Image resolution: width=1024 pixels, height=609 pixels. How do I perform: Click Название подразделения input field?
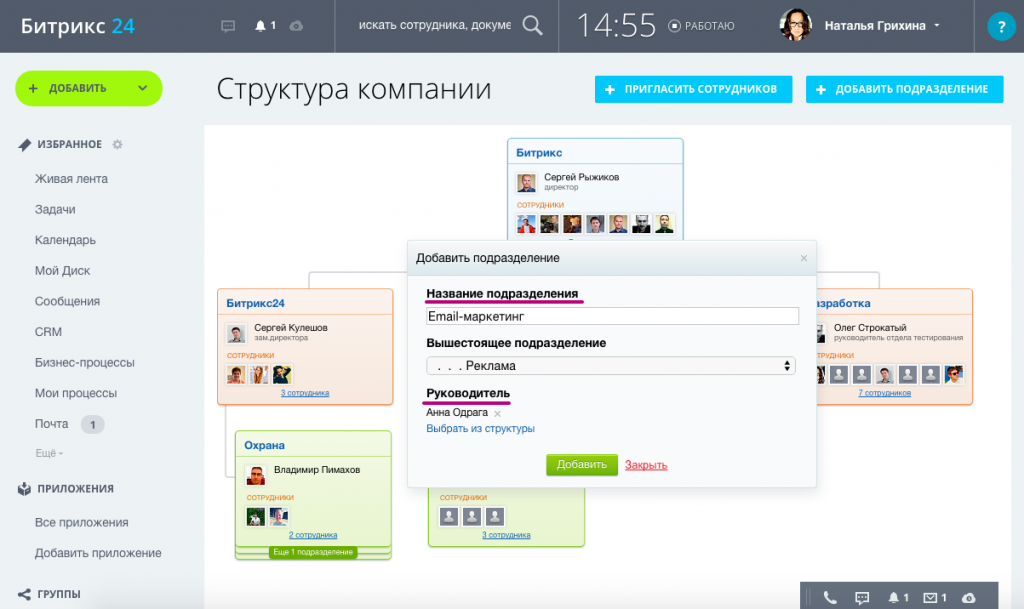click(x=612, y=316)
